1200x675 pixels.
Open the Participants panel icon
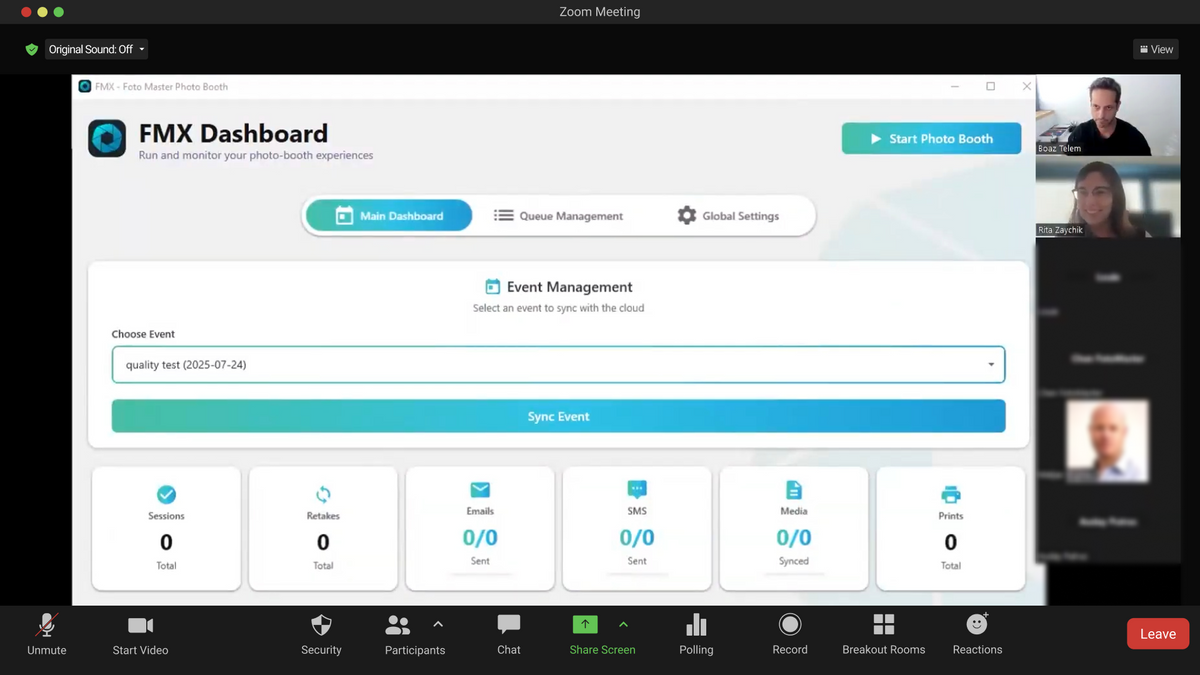(x=398, y=625)
